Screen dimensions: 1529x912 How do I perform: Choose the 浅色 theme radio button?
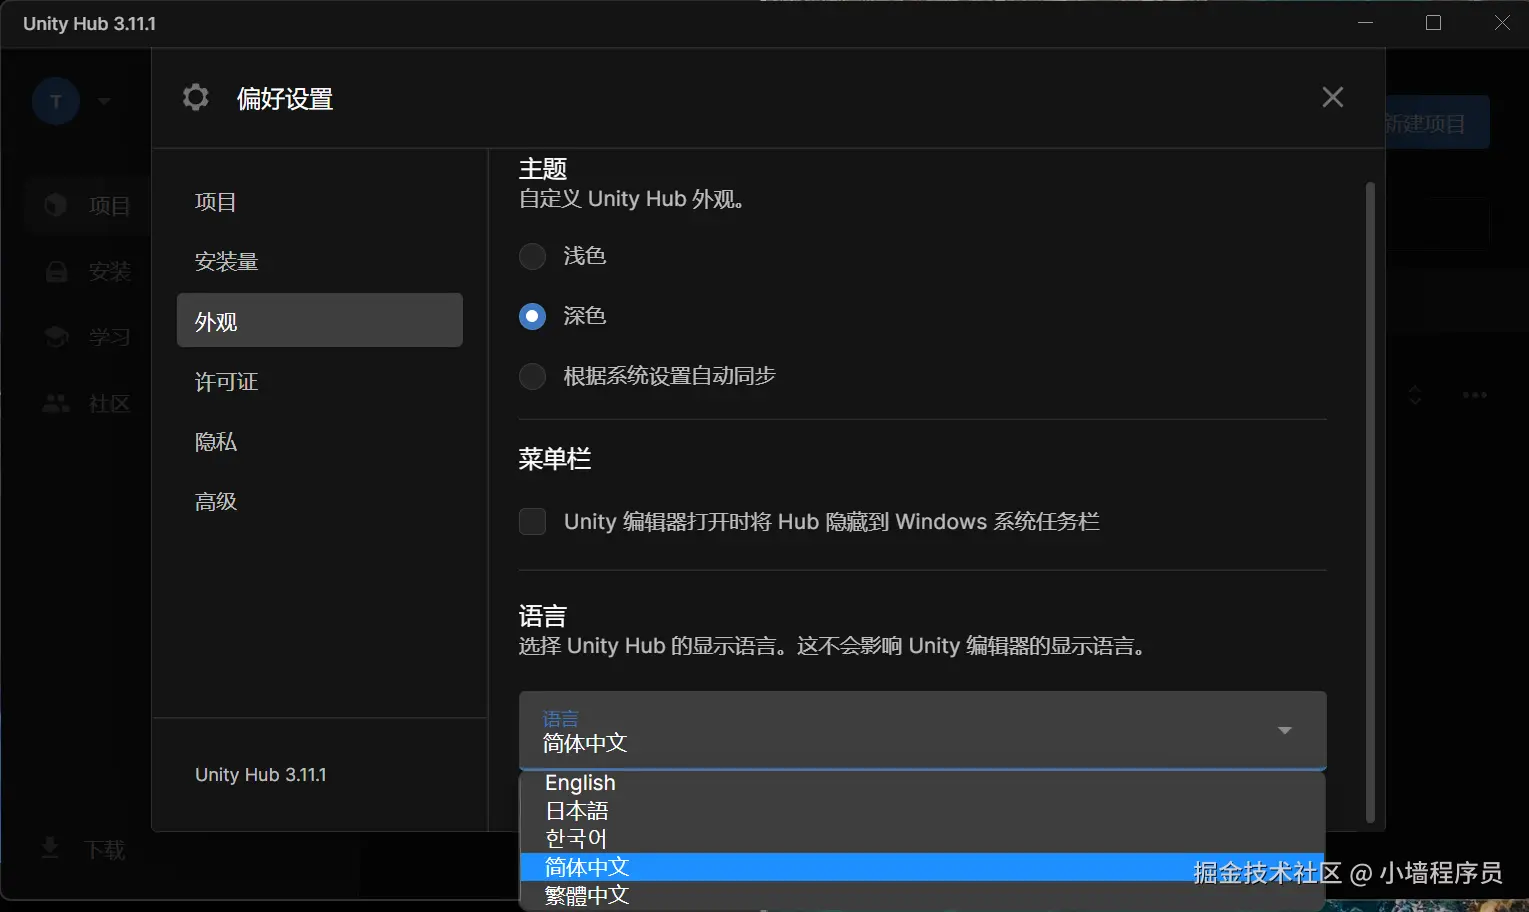click(532, 256)
